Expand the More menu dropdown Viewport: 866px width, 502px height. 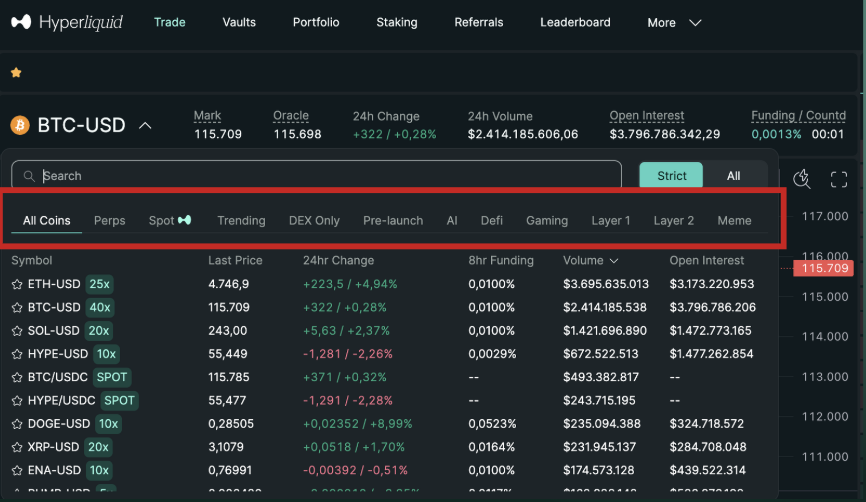click(x=674, y=23)
